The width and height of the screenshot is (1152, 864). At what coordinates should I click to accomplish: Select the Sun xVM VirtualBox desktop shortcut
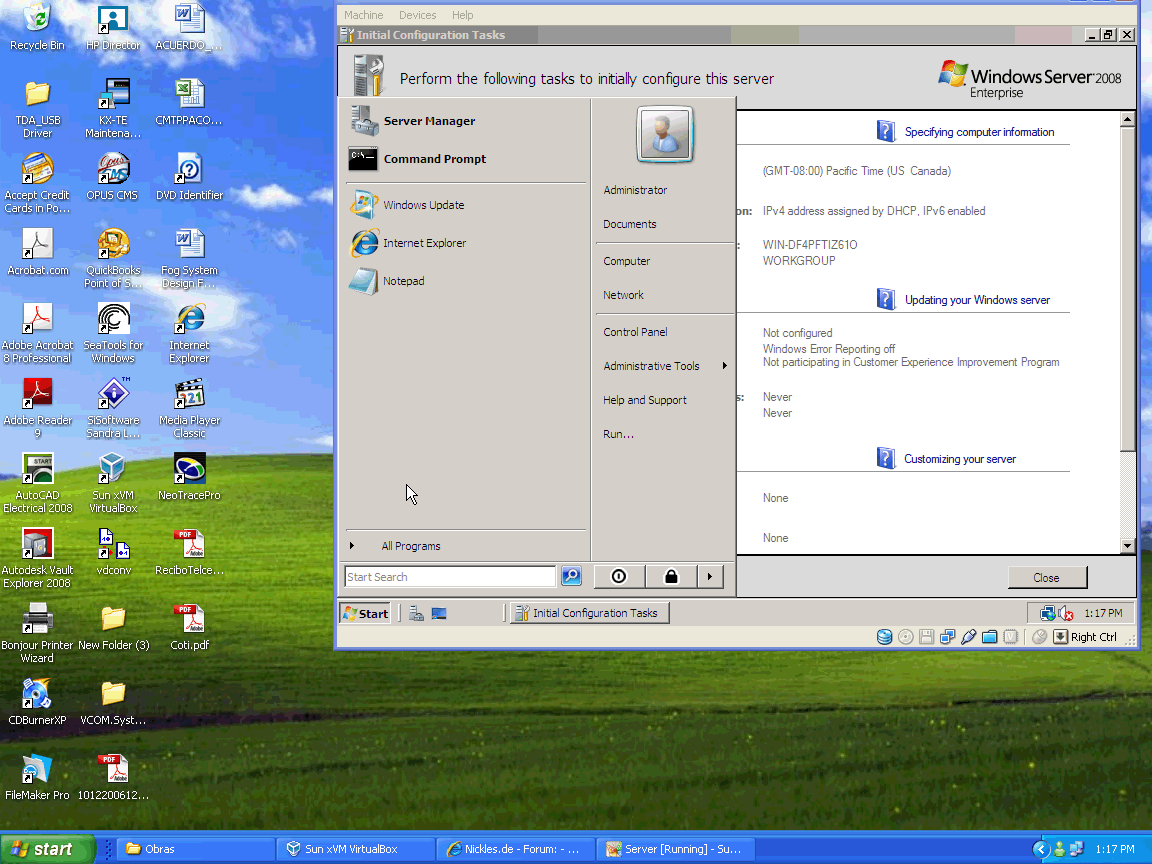(x=113, y=483)
